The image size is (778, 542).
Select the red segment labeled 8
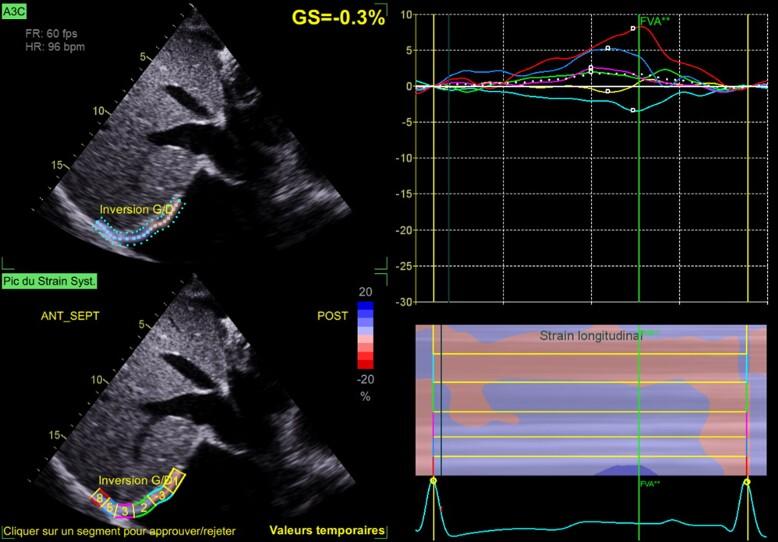coord(99,497)
